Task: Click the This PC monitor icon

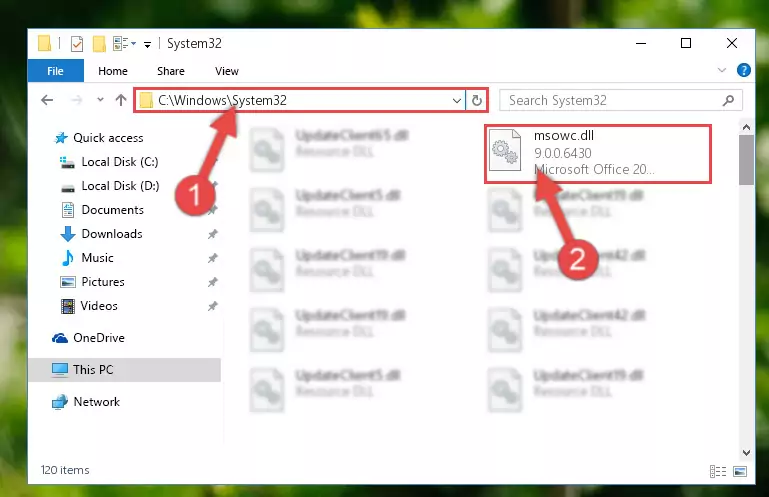Action: (60, 369)
